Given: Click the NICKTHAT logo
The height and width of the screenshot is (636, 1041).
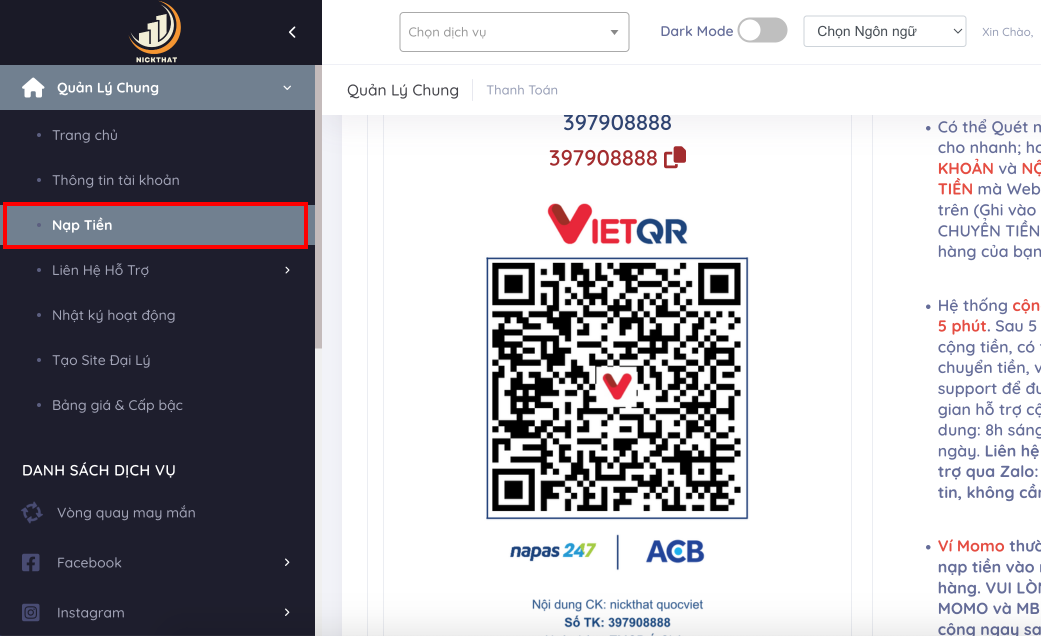Looking at the screenshot, I should (x=155, y=33).
